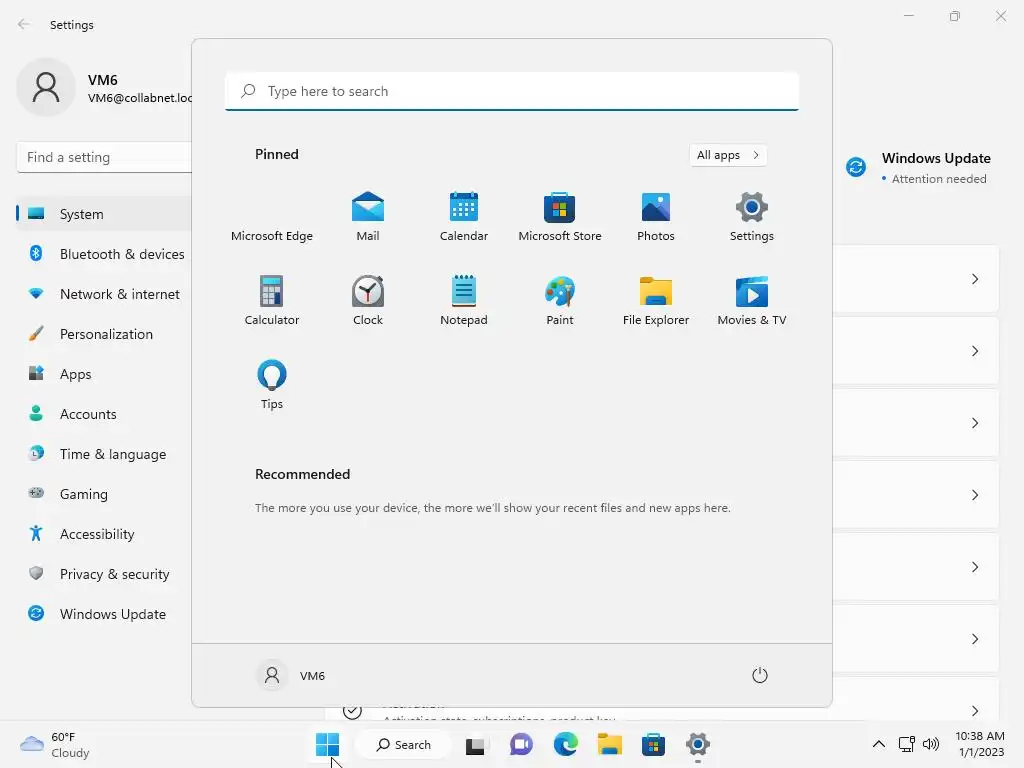Click the power button in Start menu

[760, 675]
